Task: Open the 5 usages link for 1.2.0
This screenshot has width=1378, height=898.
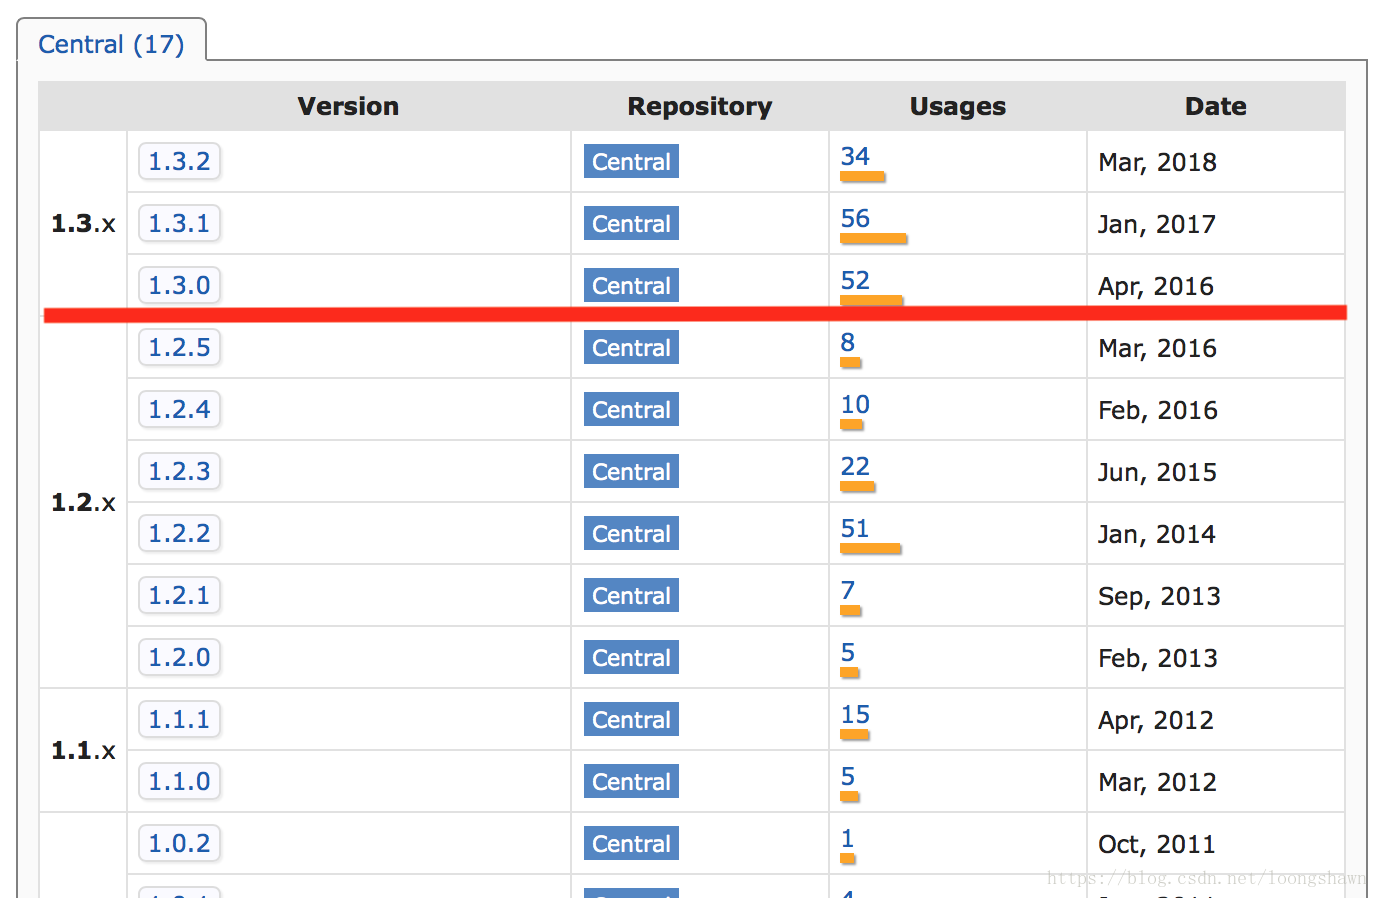Action: (848, 652)
